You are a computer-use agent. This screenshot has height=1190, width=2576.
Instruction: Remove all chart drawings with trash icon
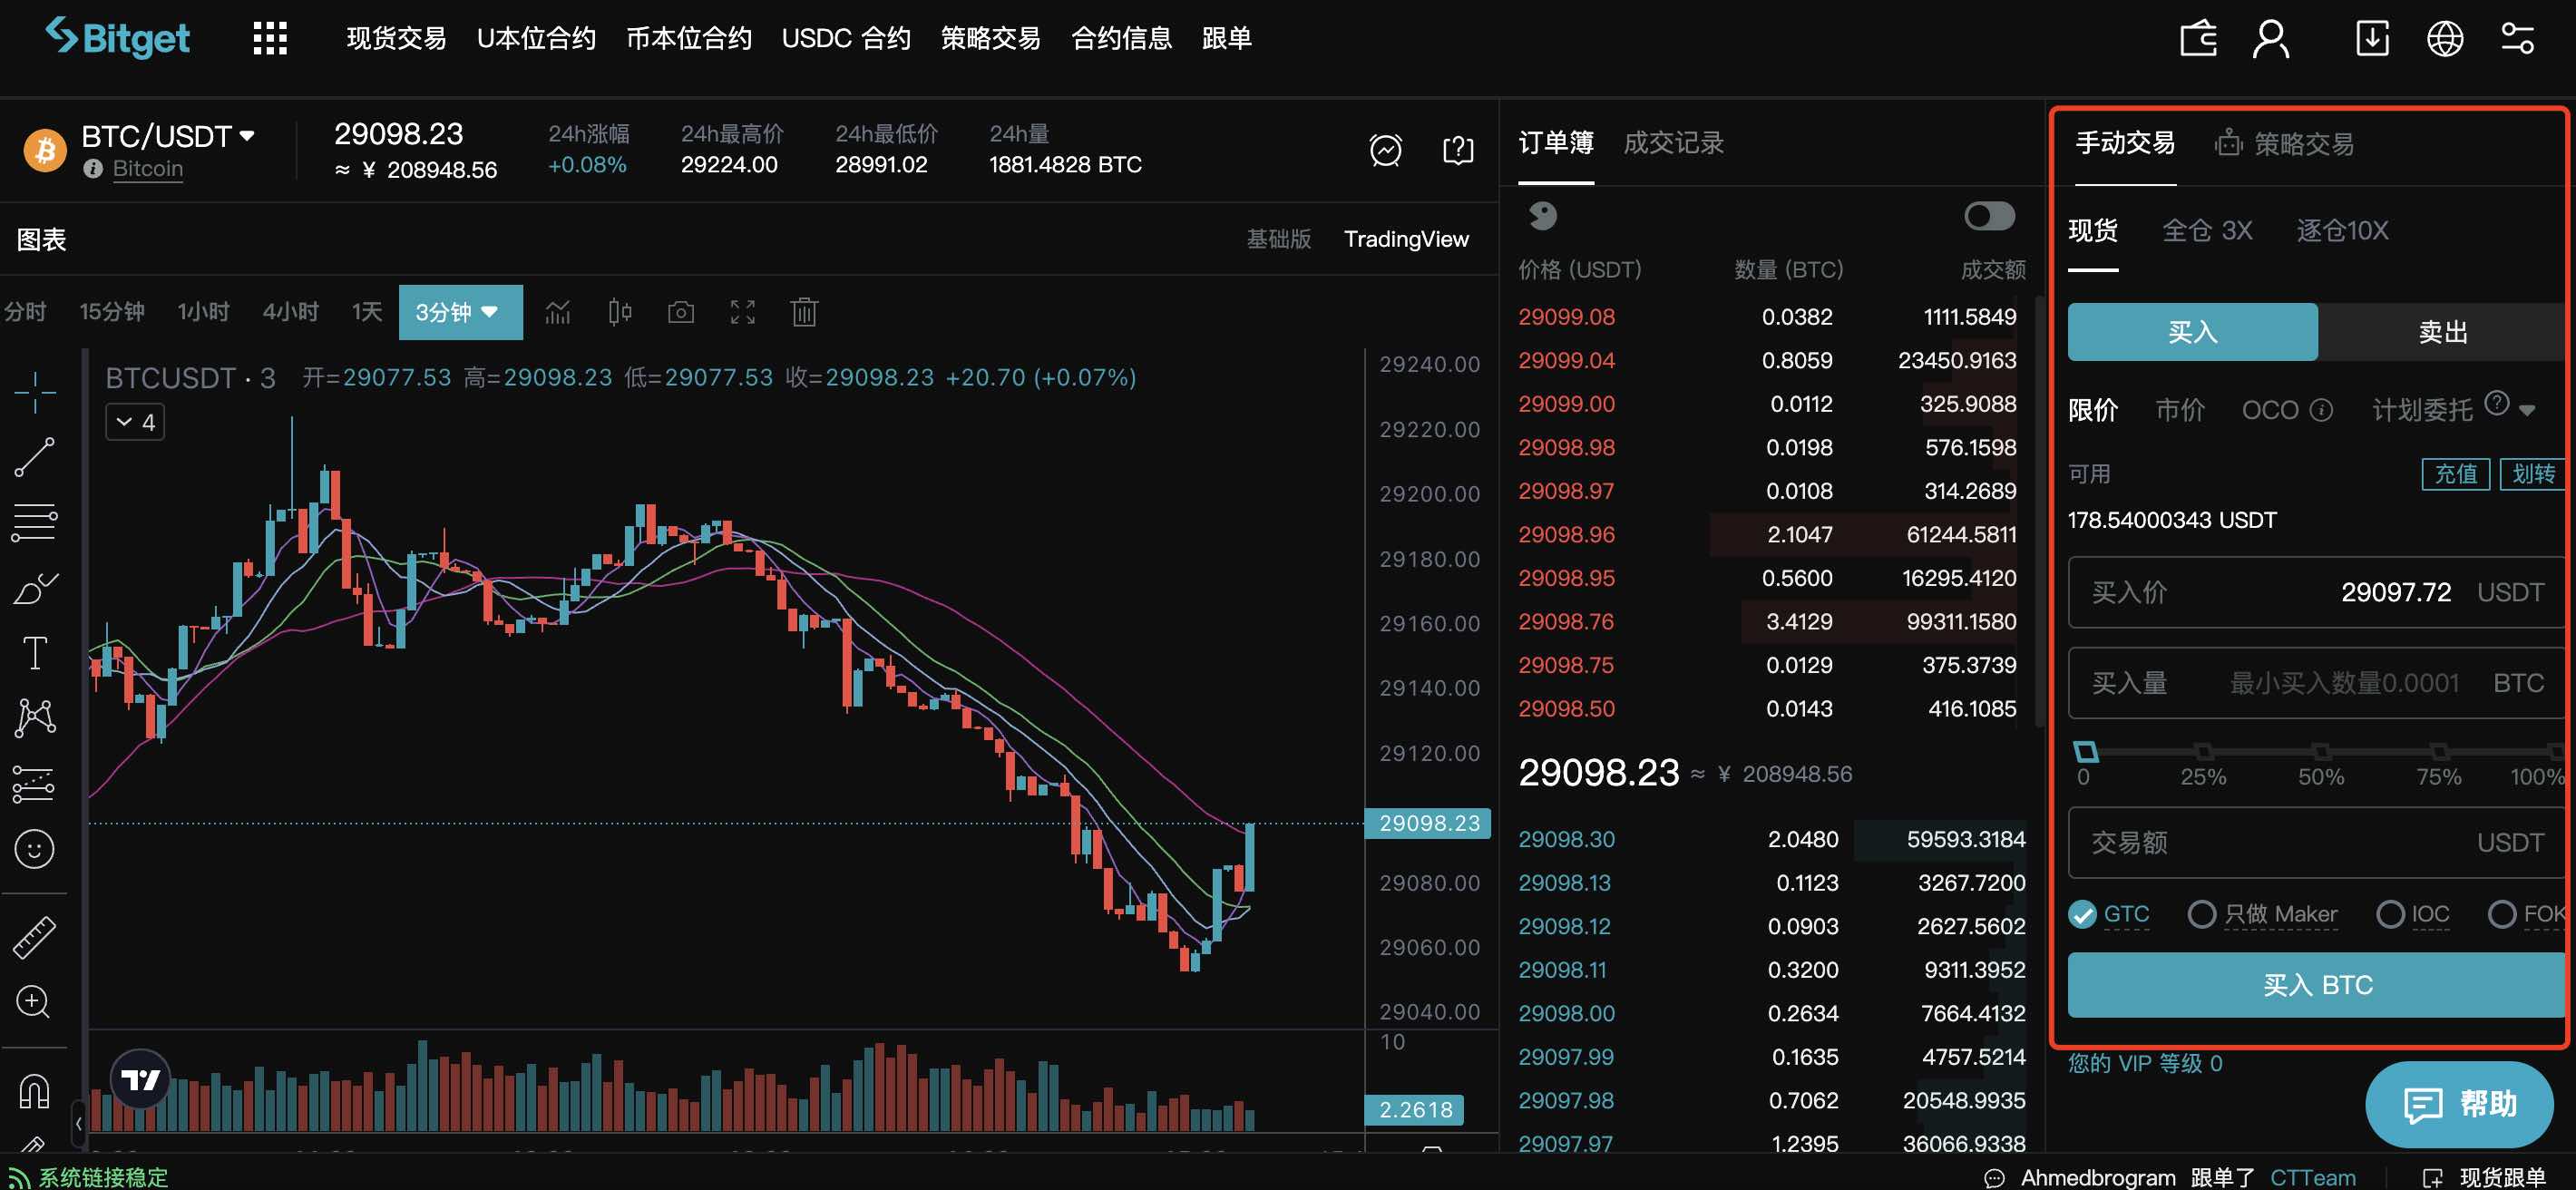804,312
